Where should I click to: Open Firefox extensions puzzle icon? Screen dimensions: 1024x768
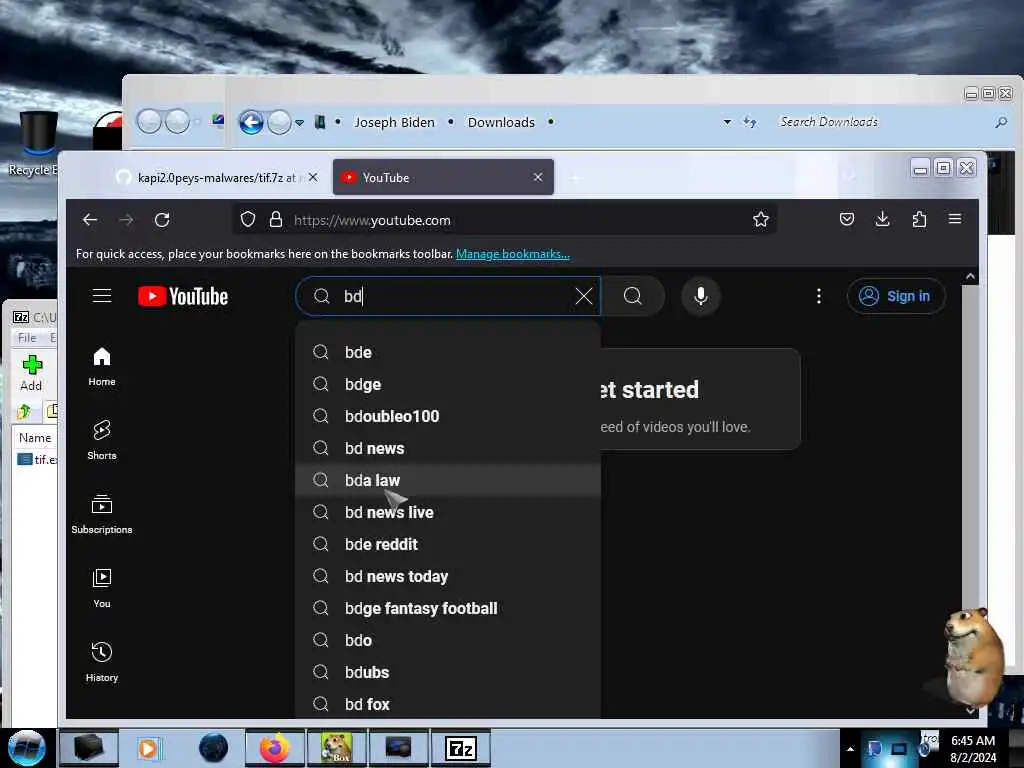pos(919,219)
